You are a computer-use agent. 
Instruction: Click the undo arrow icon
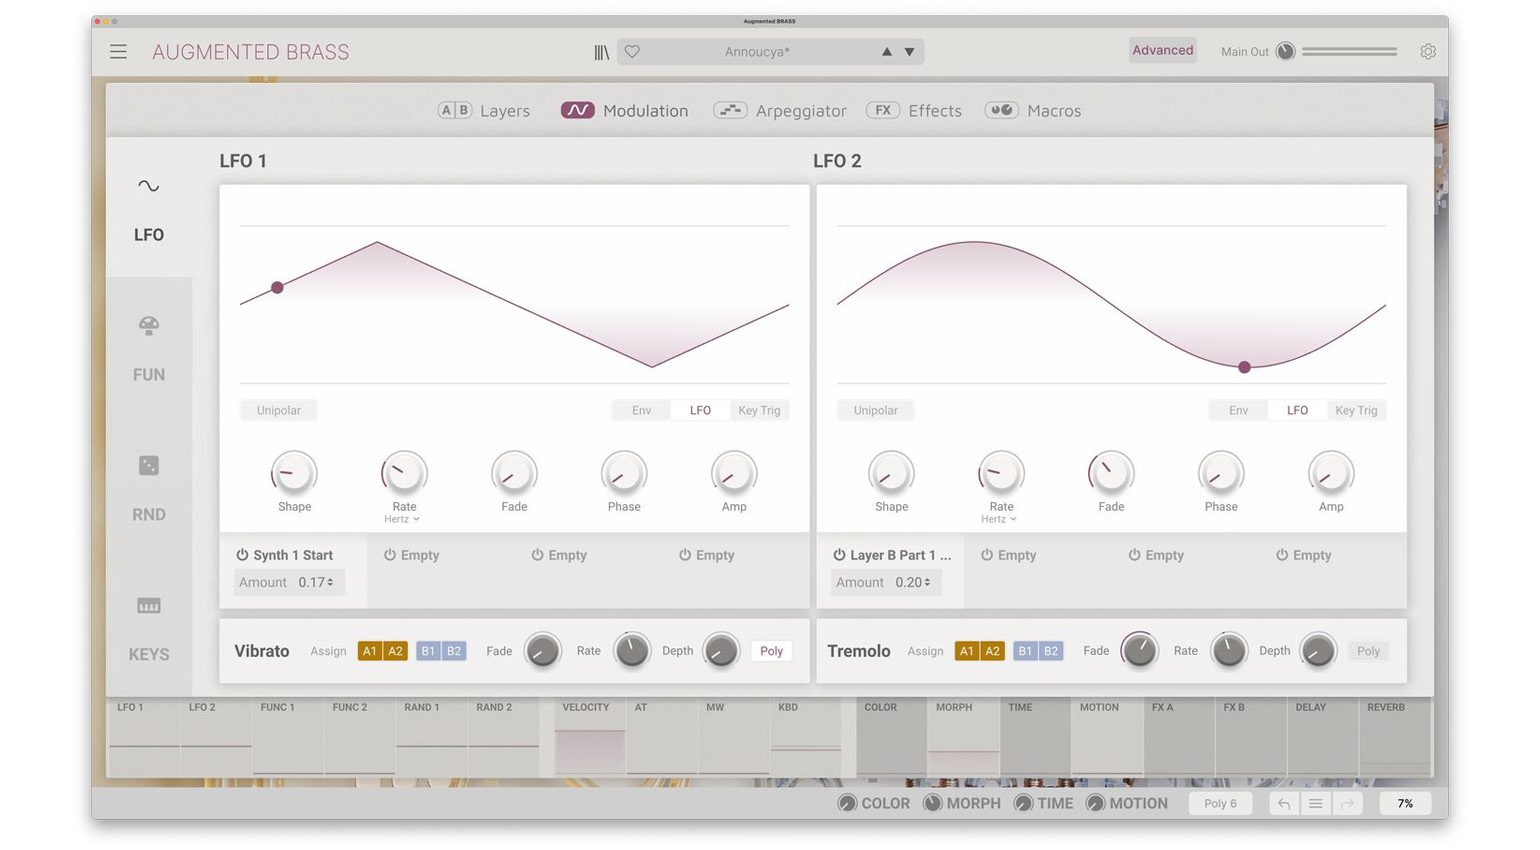[x=1284, y=804]
